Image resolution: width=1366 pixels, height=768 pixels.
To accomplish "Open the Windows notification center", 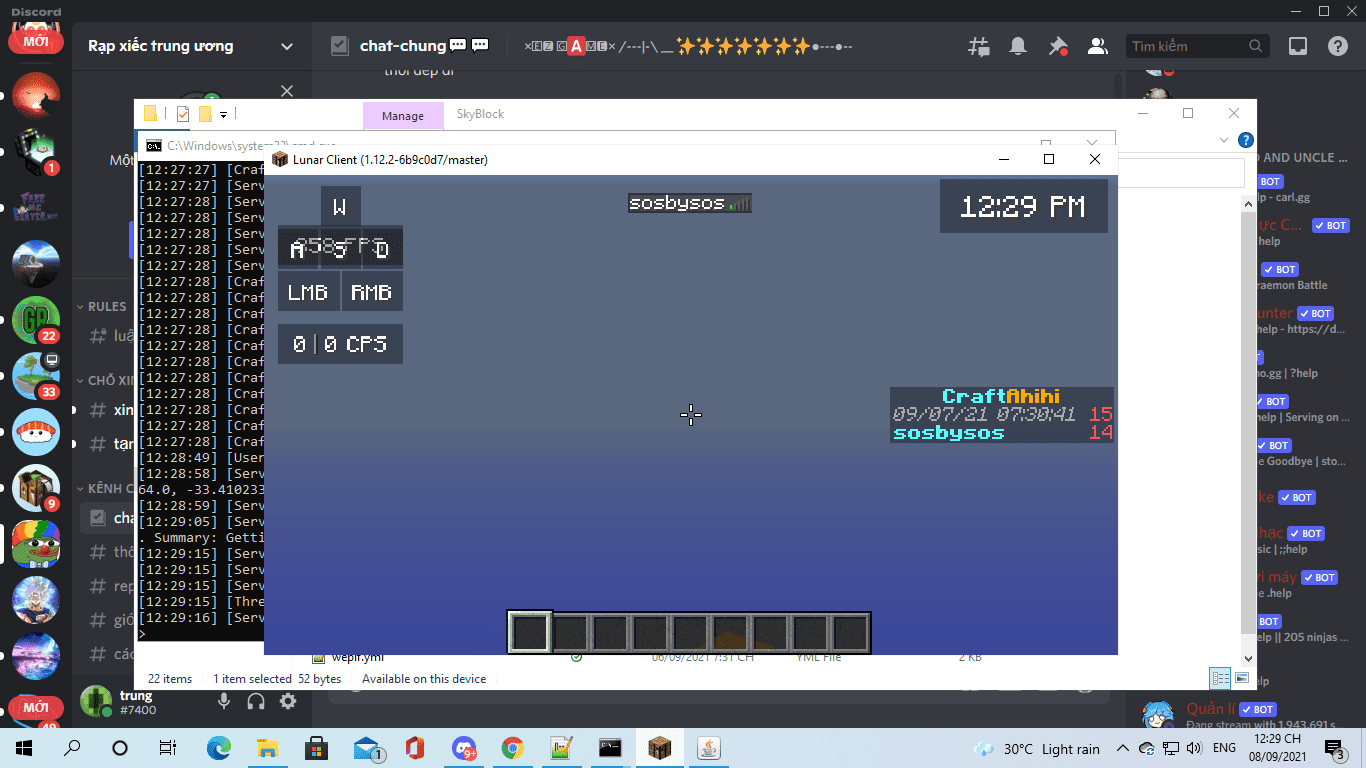I will [1334, 748].
